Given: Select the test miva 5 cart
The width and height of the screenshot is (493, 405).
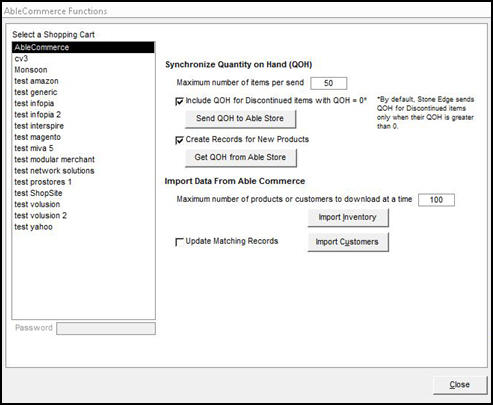Looking at the screenshot, I should pos(83,148).
